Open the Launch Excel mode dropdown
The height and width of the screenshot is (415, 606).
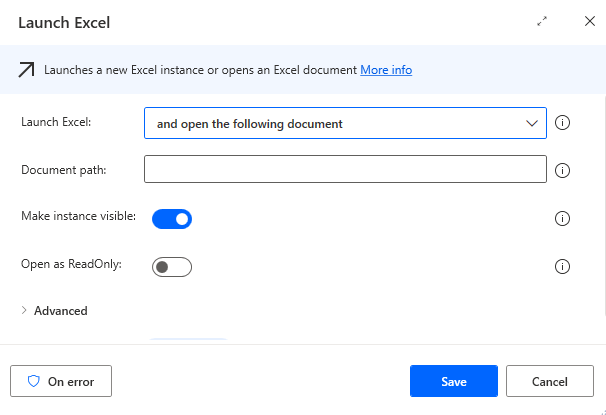click(345, 123)
